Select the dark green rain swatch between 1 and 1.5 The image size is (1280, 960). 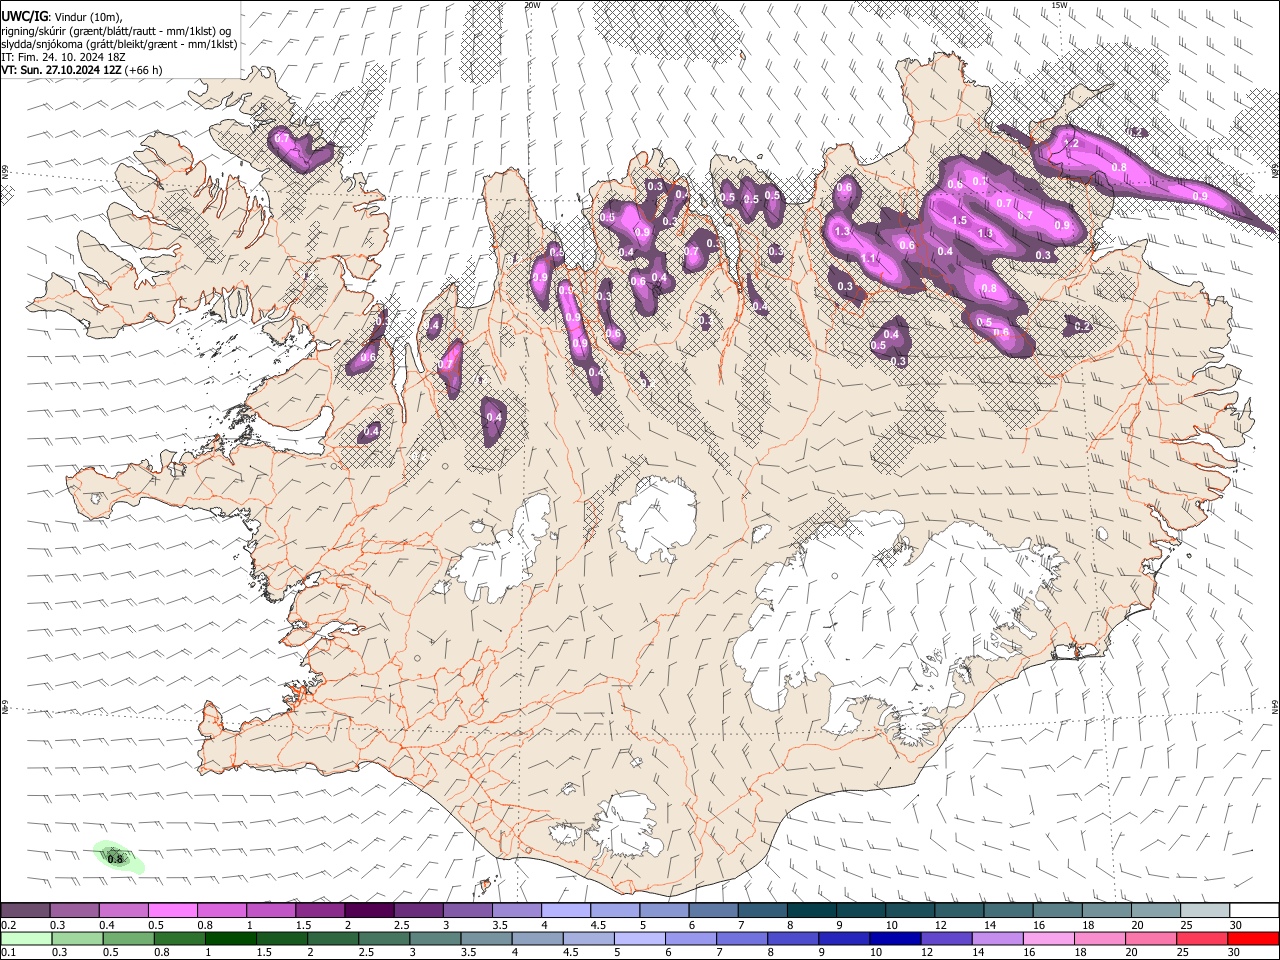[x=231, y=938]
